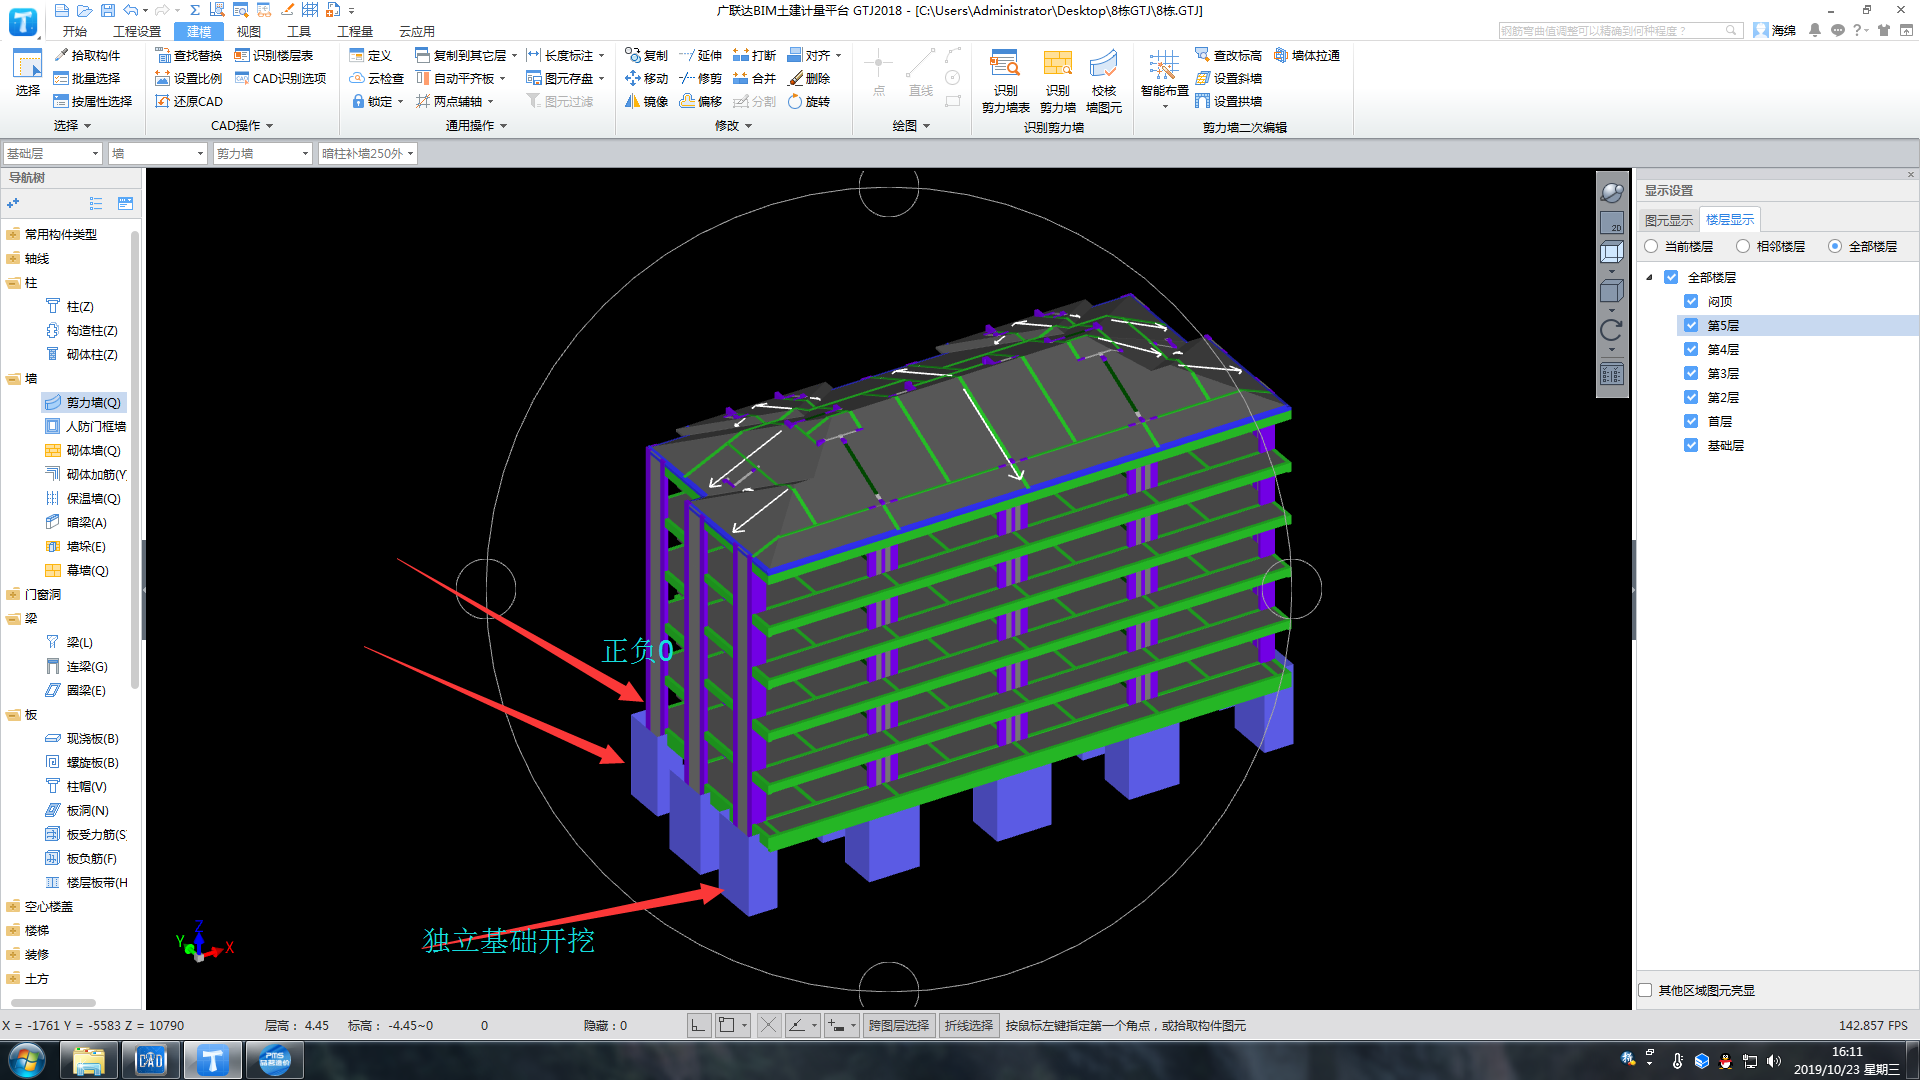Toggle the 第5层 floor checkbox
The height and width of the screenshot is (1080, 1920).
pos(1691,325)
